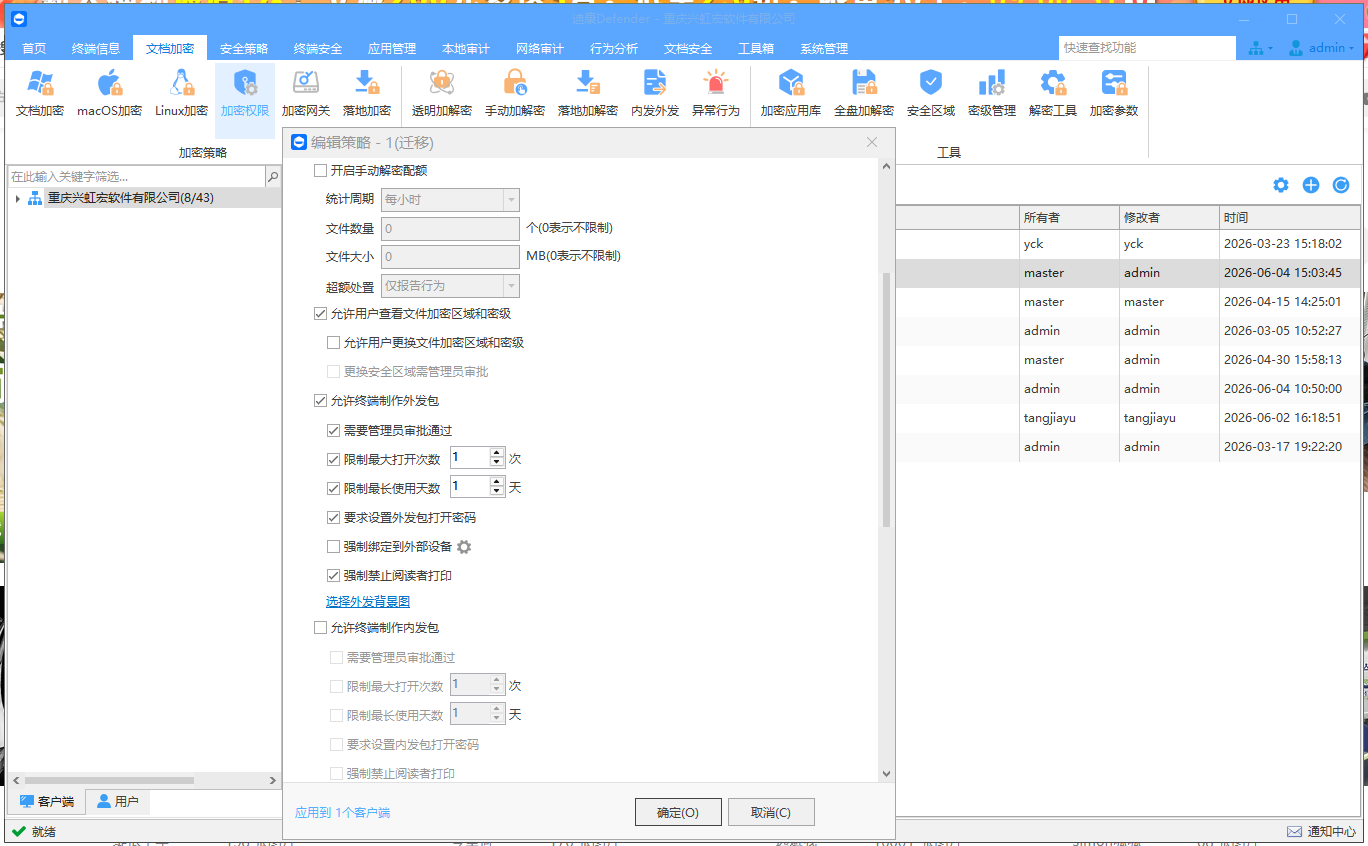This screenshot has width=1368, height=846.
Task: Open the admin user dropdown
Action: pyautogui.click(x=1321, y=48)
